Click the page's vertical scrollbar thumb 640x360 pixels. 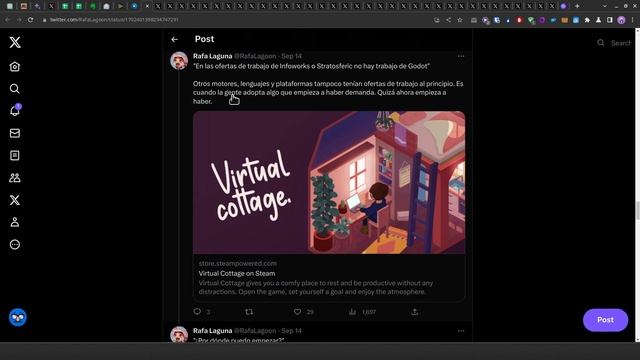point(637,210)
